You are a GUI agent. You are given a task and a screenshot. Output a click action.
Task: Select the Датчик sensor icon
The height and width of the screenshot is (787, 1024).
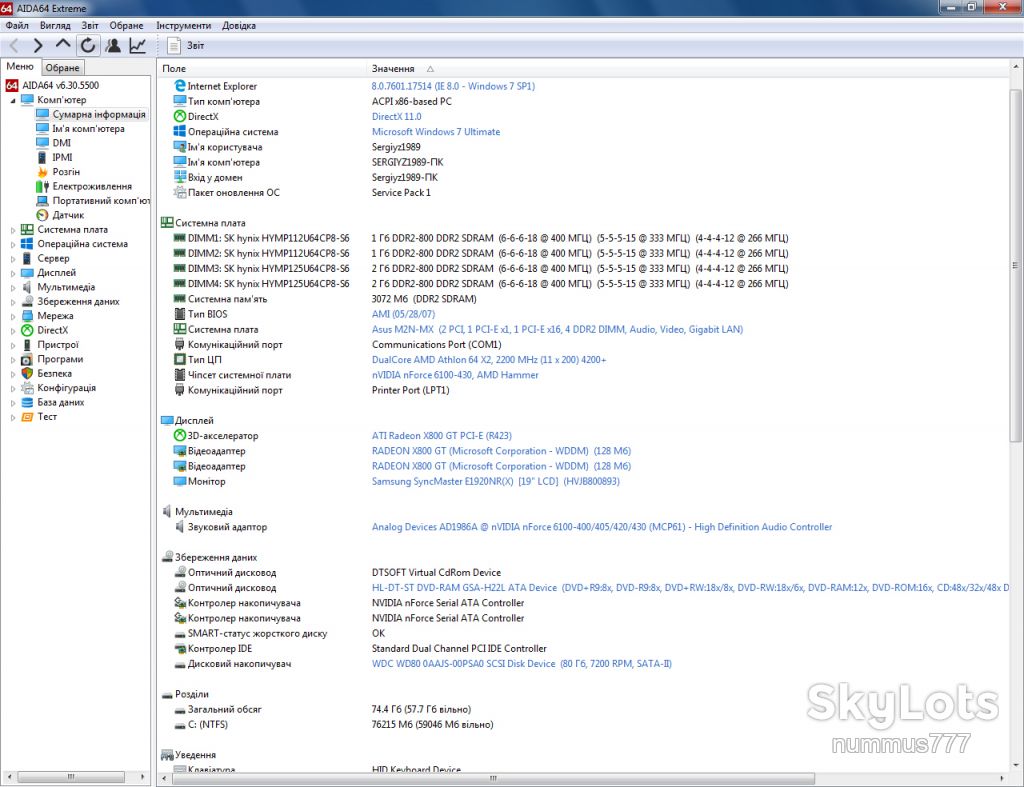click(42, 215)
